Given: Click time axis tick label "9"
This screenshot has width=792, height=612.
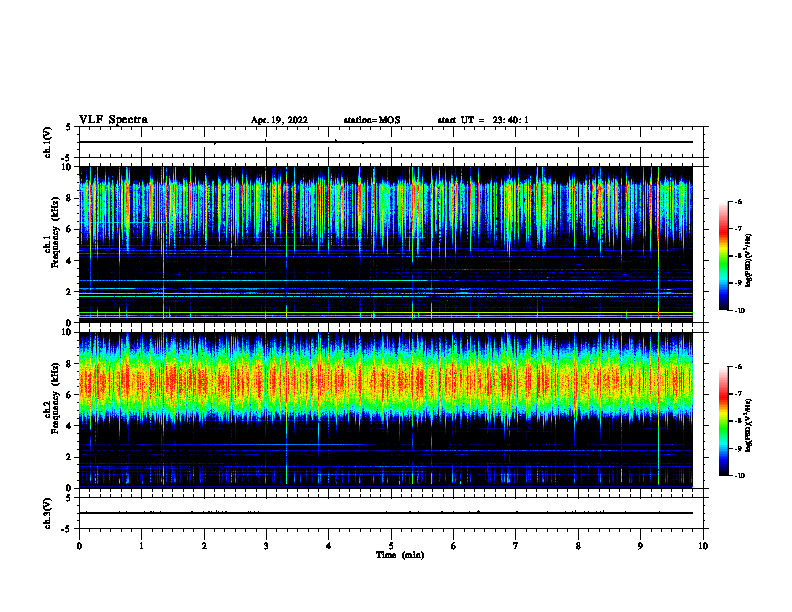Looking at the screenshot, I should pos(640,546).
